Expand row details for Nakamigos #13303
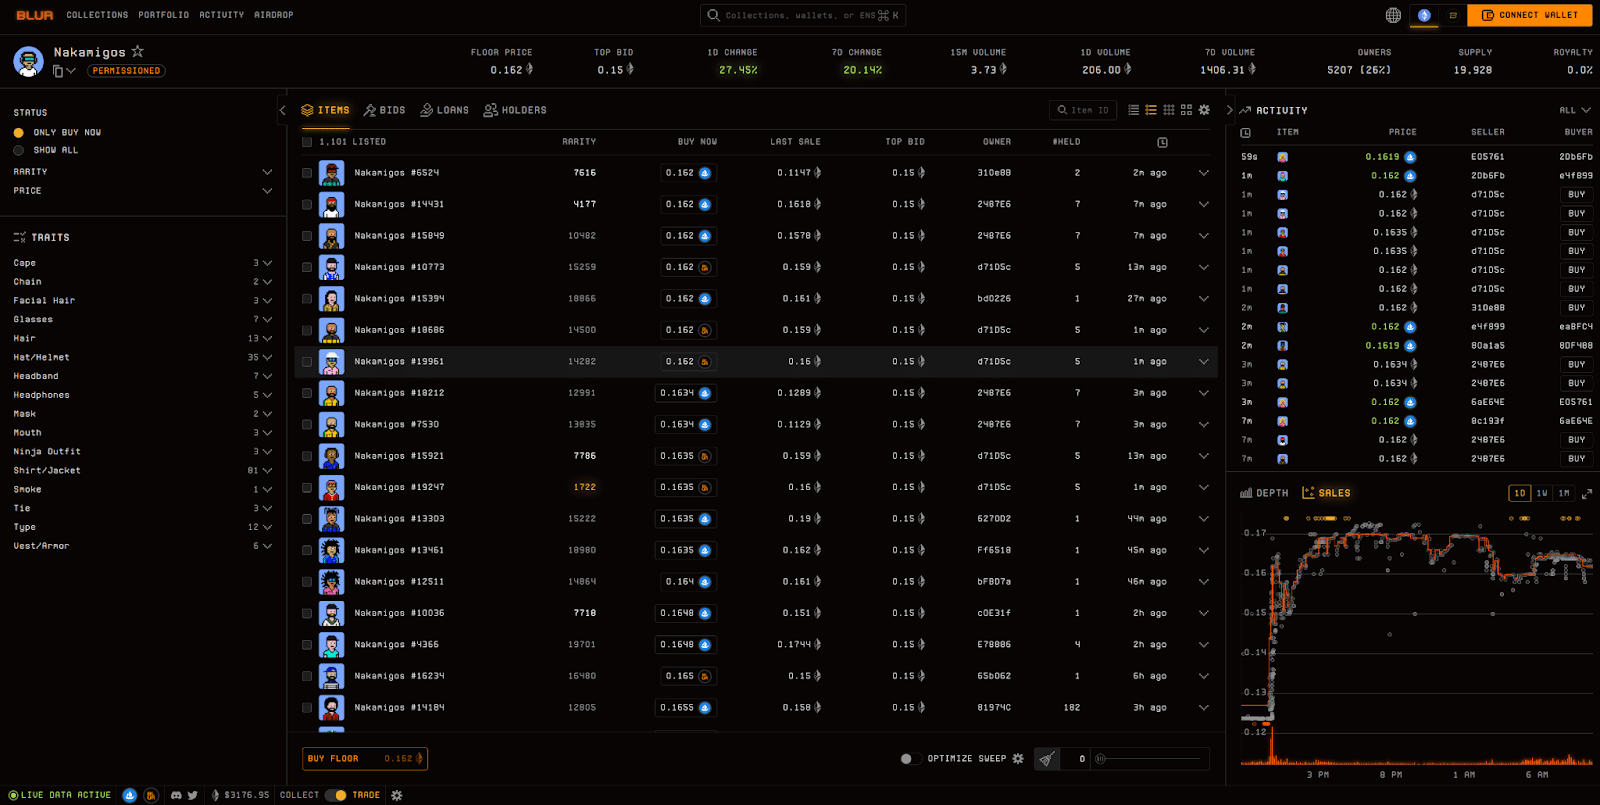 point(1204,519)
